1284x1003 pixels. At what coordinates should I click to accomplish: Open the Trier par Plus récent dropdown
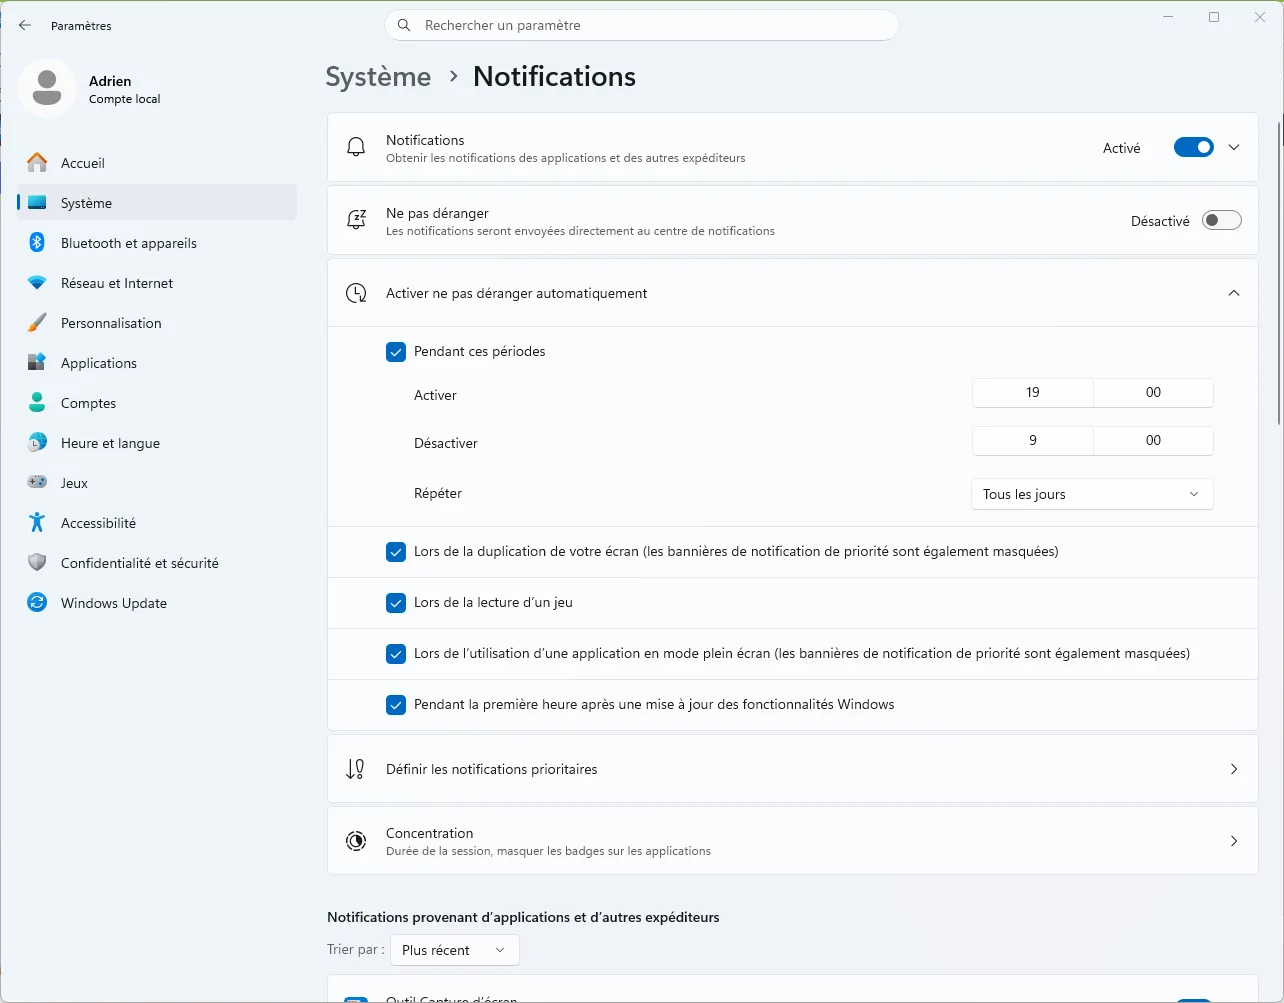coord(454,950)
